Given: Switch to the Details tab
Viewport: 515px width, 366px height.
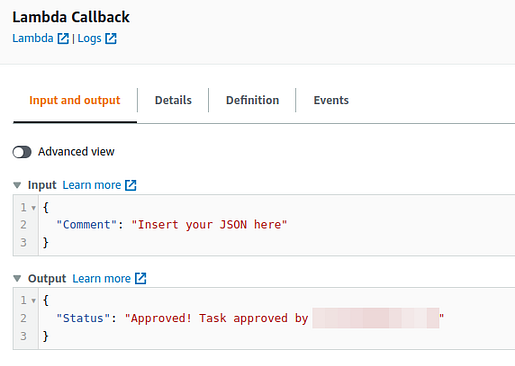Looking at the screenshot, I should [173, 100].
